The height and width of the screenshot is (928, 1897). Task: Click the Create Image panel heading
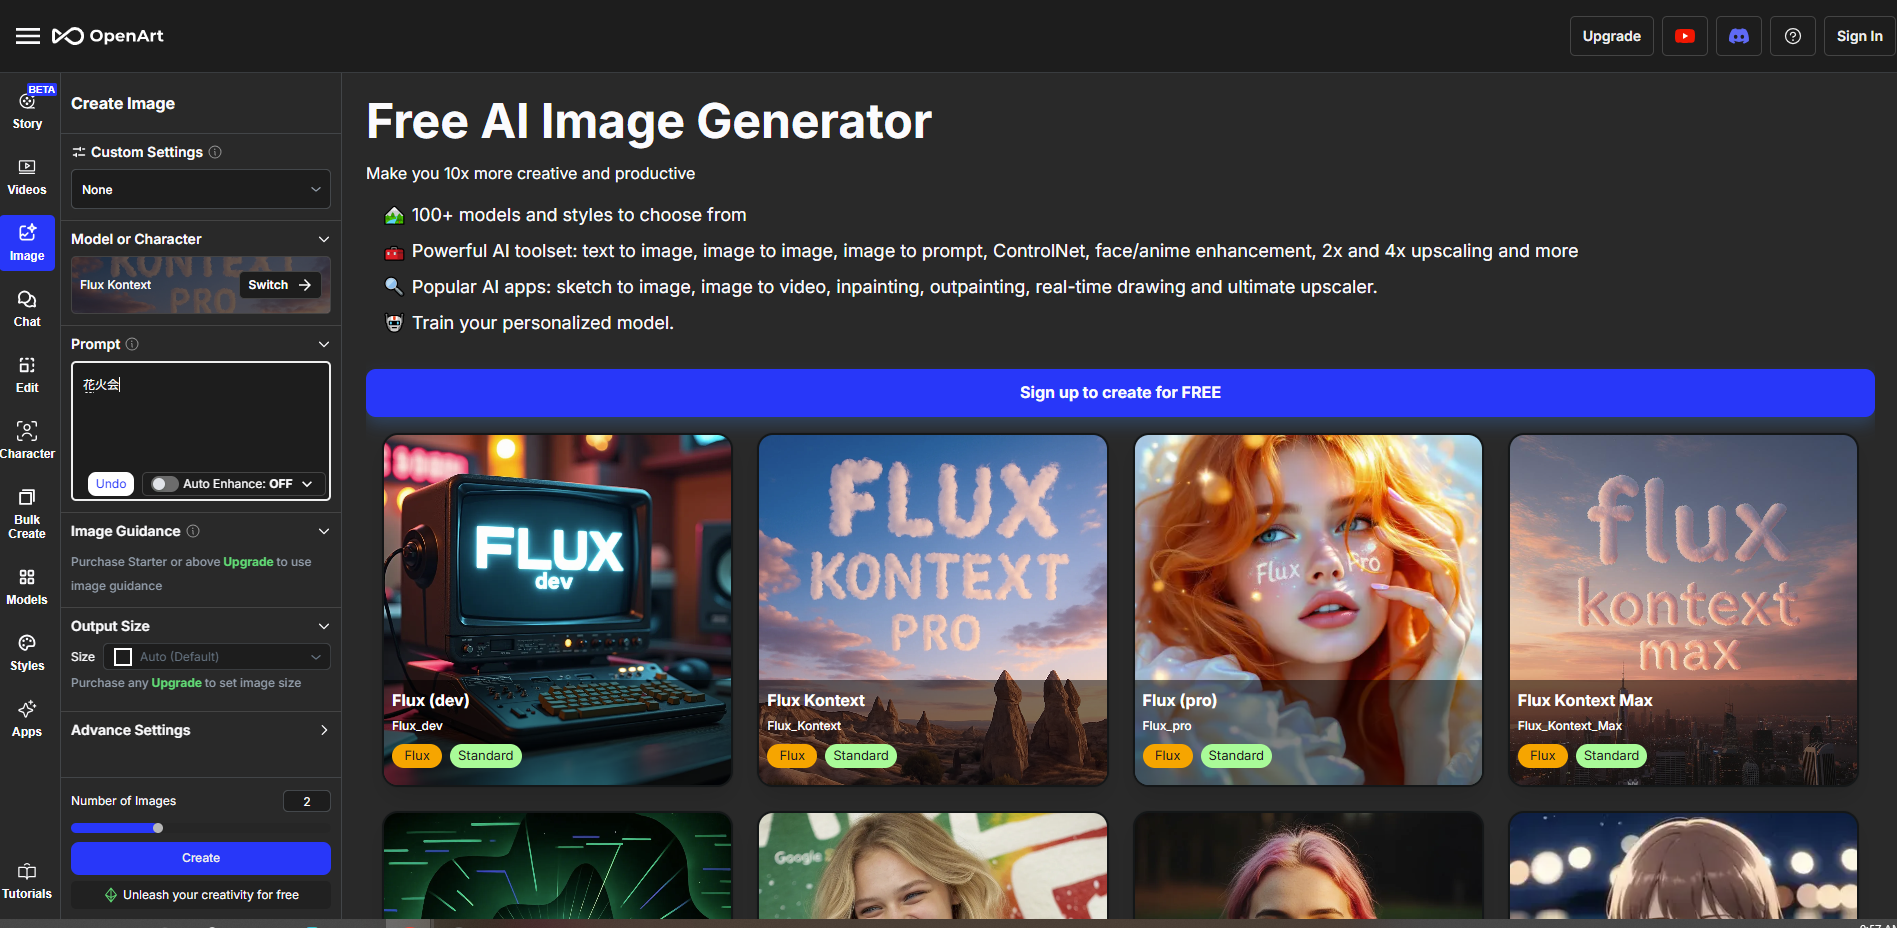point(123,103)
